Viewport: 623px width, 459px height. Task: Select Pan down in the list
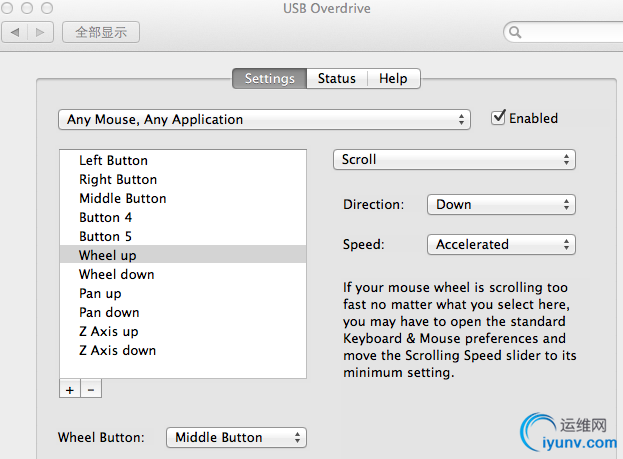tap(183, 312)
